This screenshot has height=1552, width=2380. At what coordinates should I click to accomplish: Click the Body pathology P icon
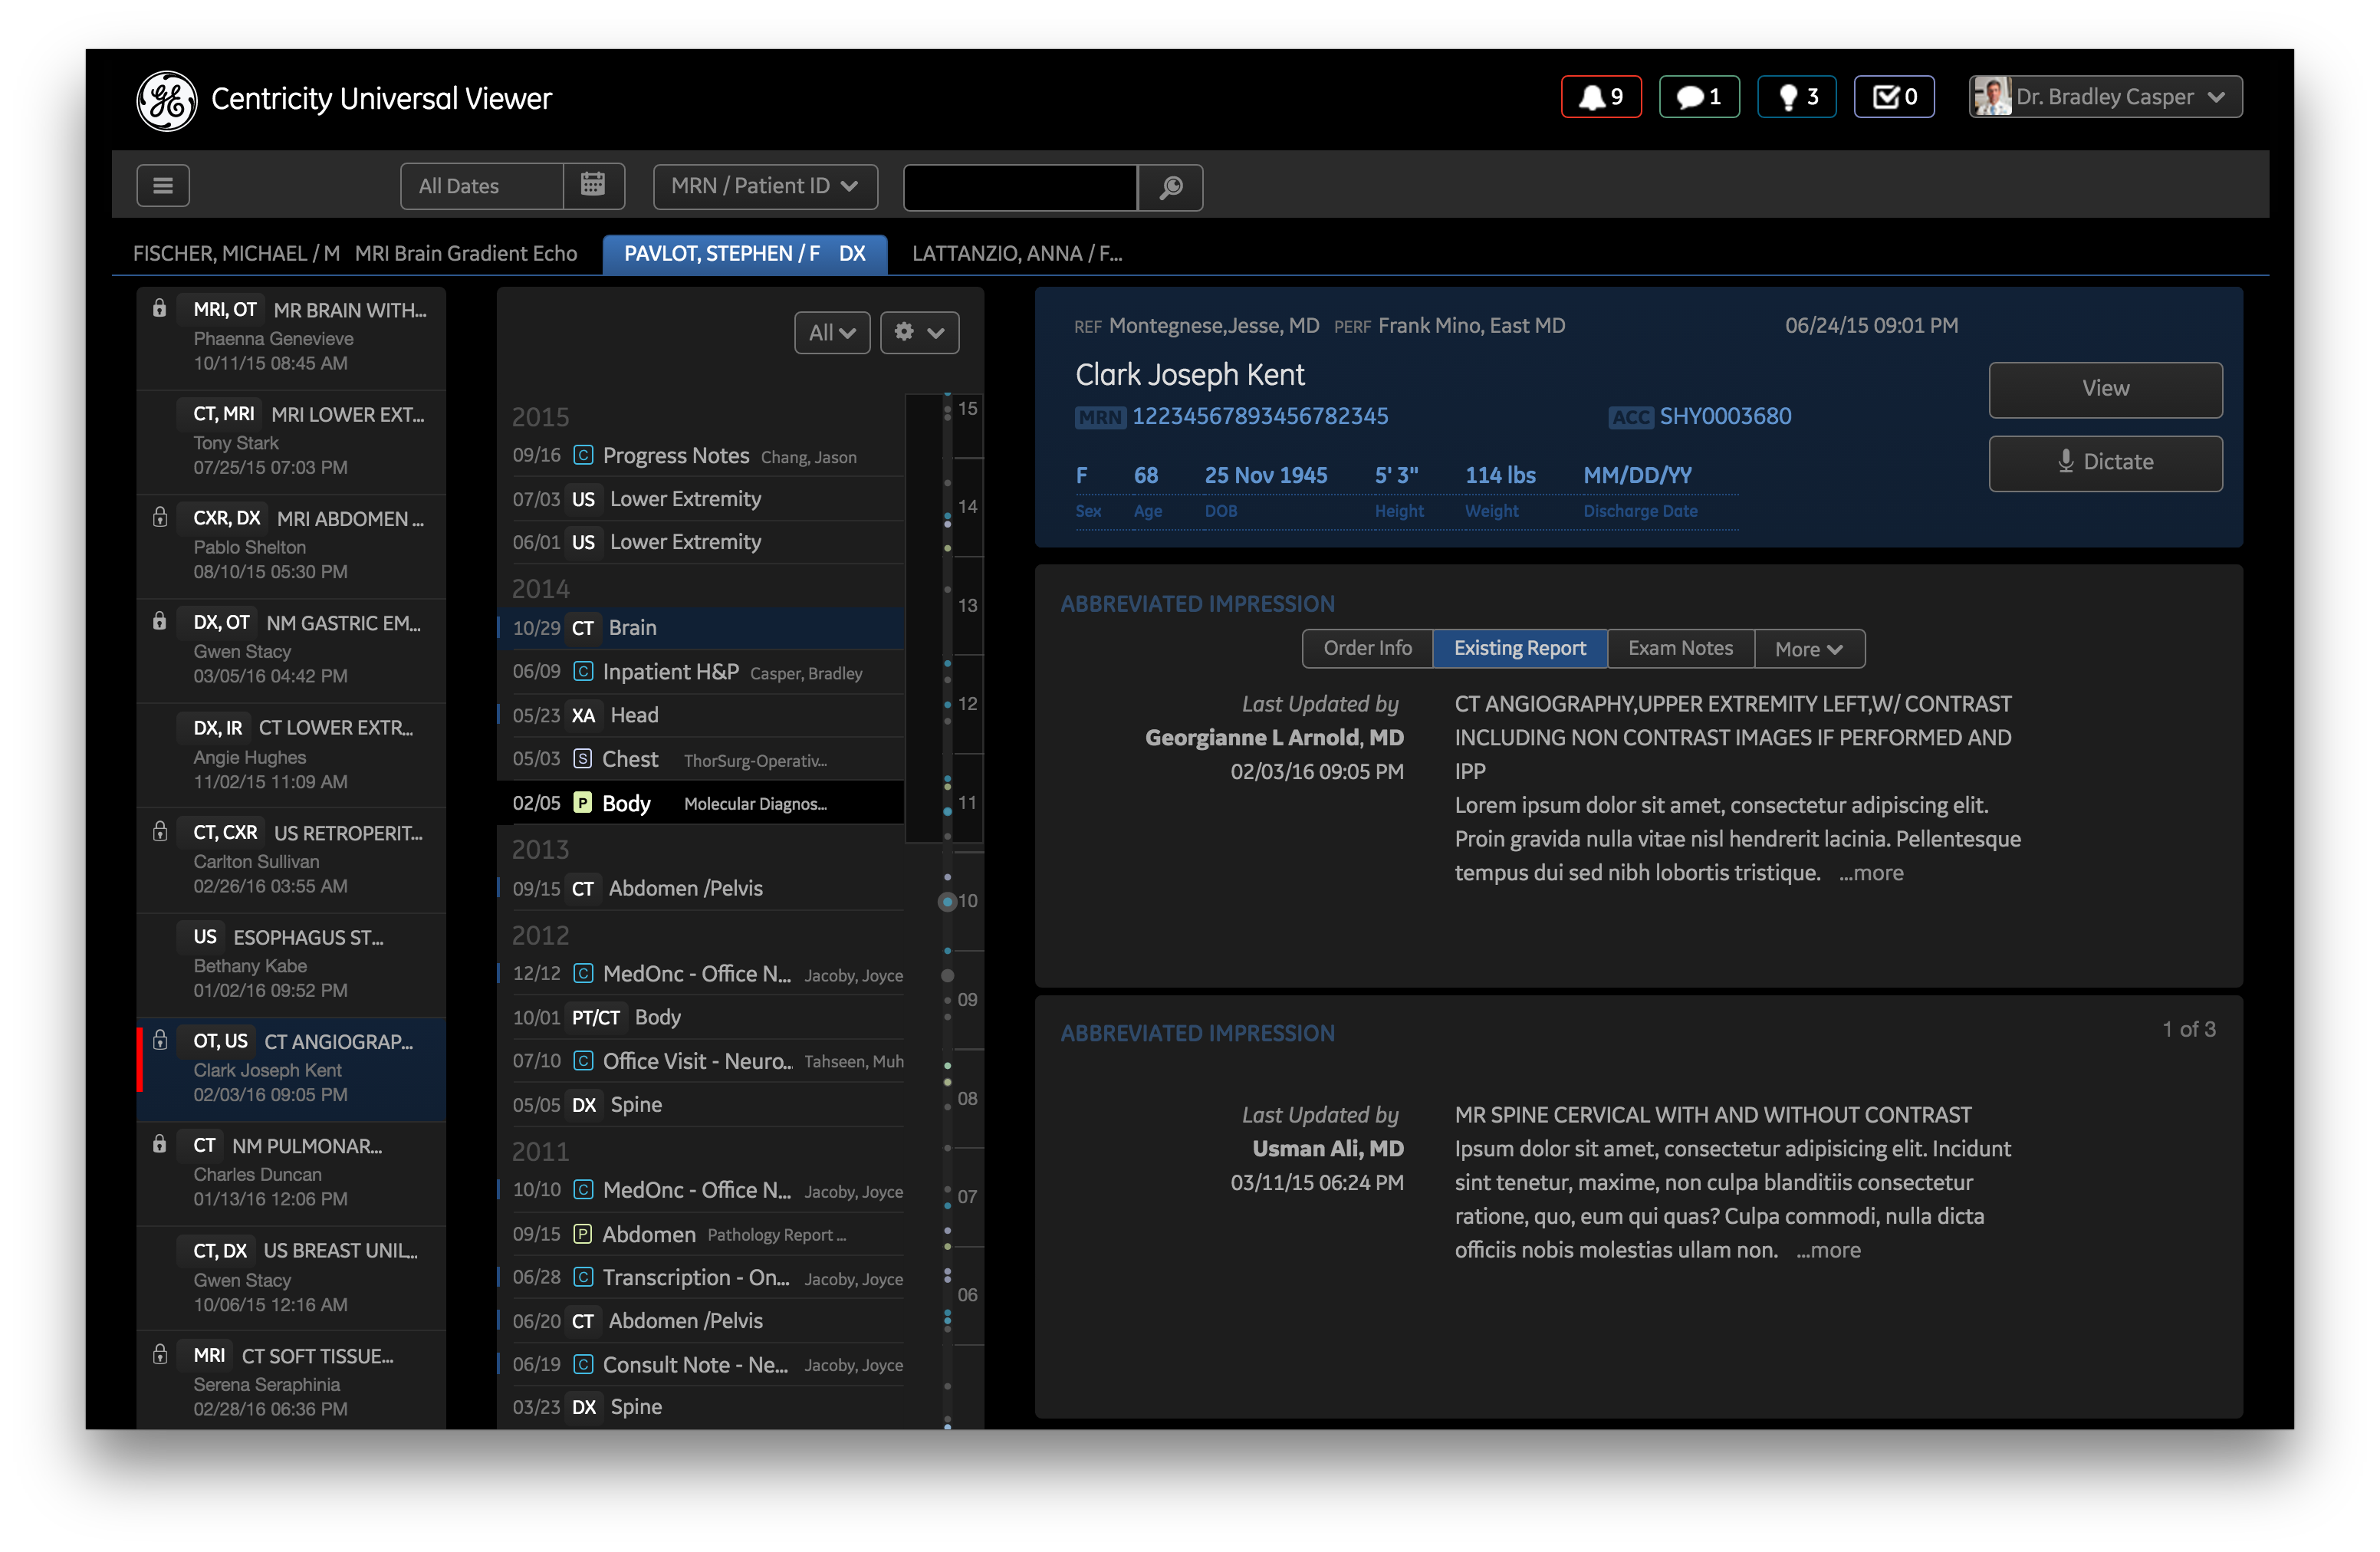click(x=583, y=802)
